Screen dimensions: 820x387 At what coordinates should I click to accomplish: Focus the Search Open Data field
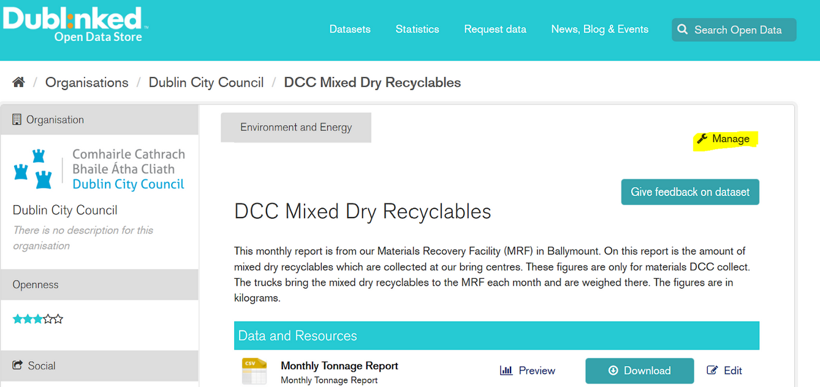pyautogui.click(x=734, y=30)
